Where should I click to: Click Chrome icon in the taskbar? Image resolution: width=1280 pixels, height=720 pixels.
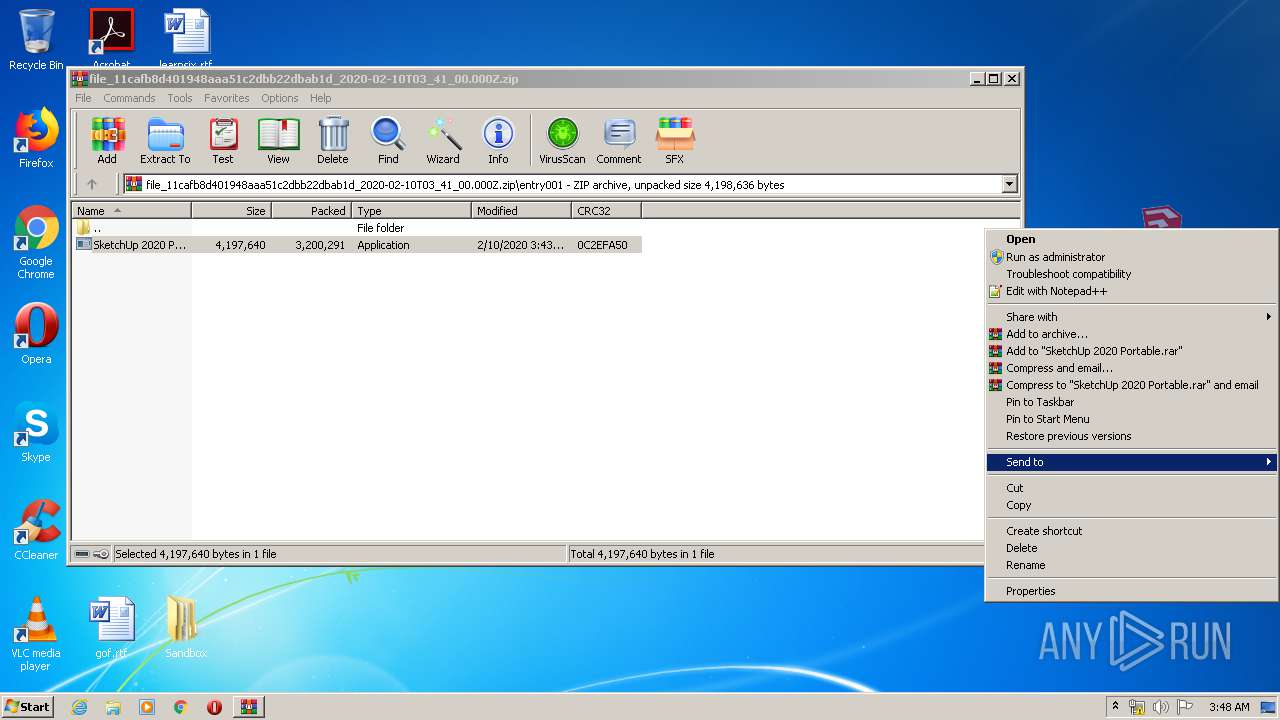pos(181,707)
